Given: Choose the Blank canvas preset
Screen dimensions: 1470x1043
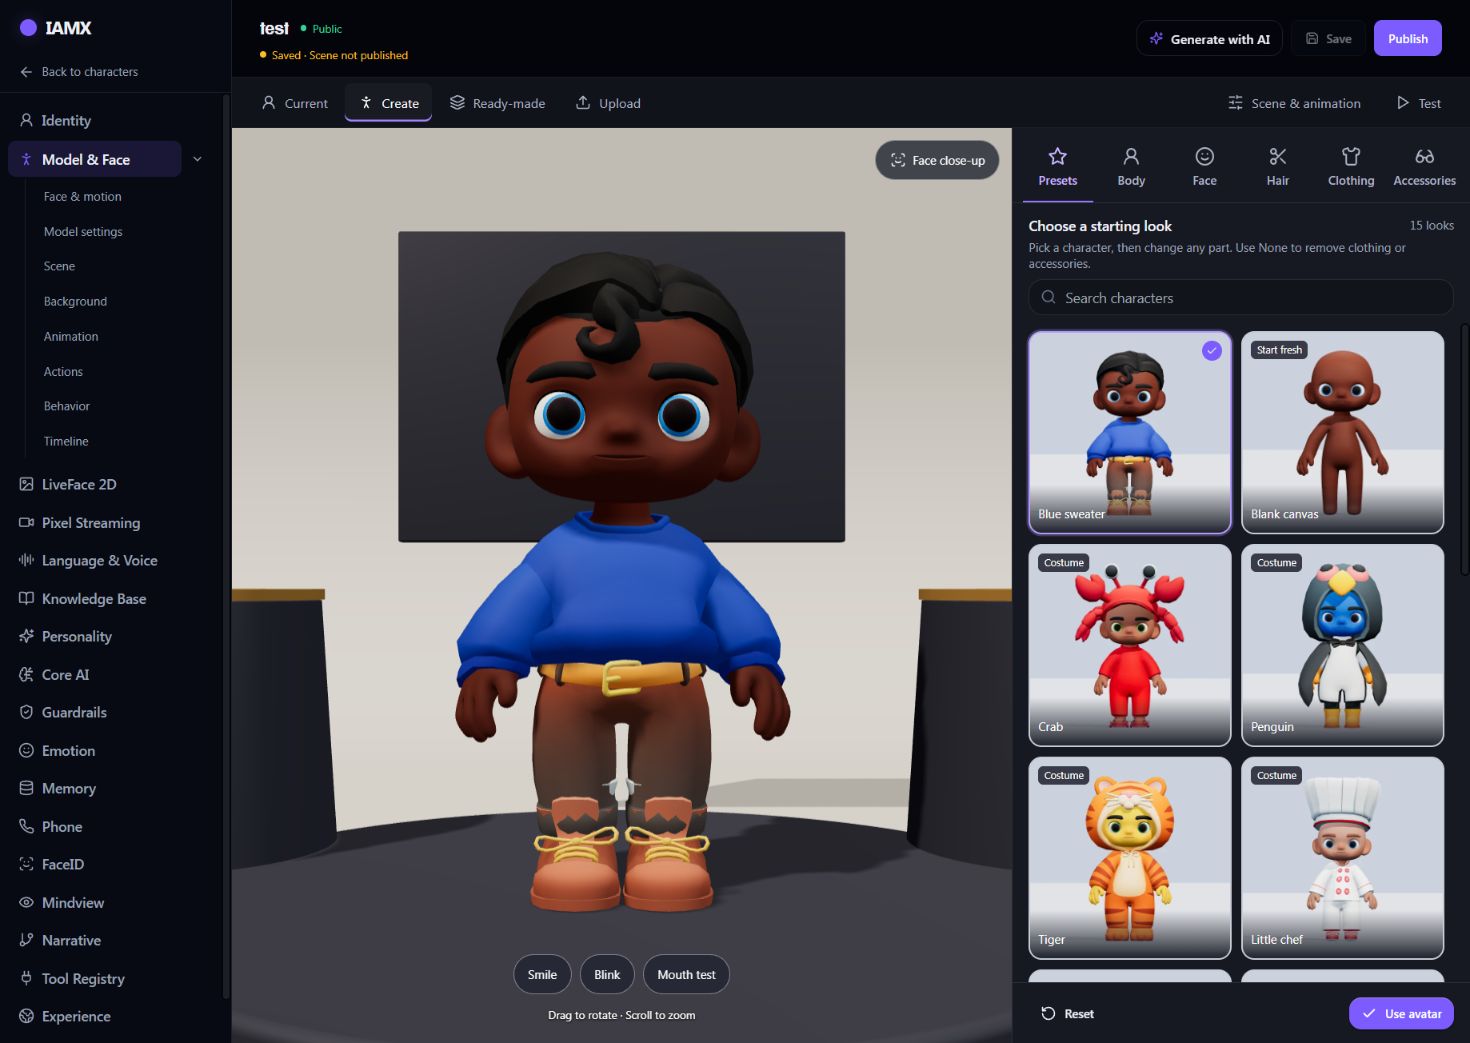Looking at the screenshot, I should 1342,432.
